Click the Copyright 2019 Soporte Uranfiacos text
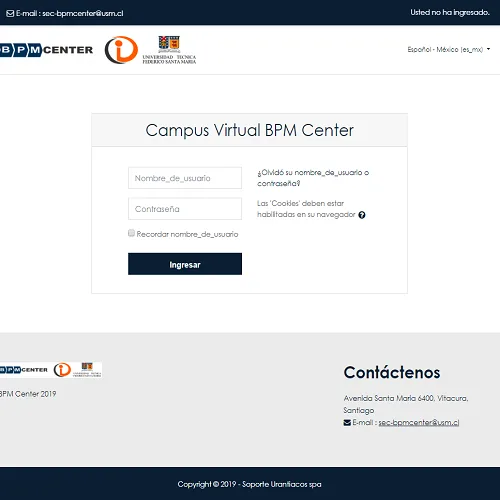 click(249, 484)
